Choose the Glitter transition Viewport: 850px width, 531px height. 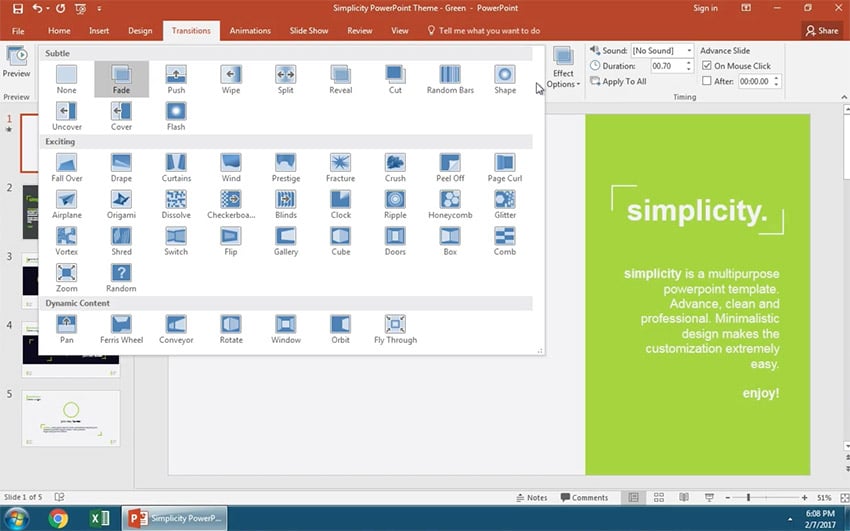[x=505, y=204]
